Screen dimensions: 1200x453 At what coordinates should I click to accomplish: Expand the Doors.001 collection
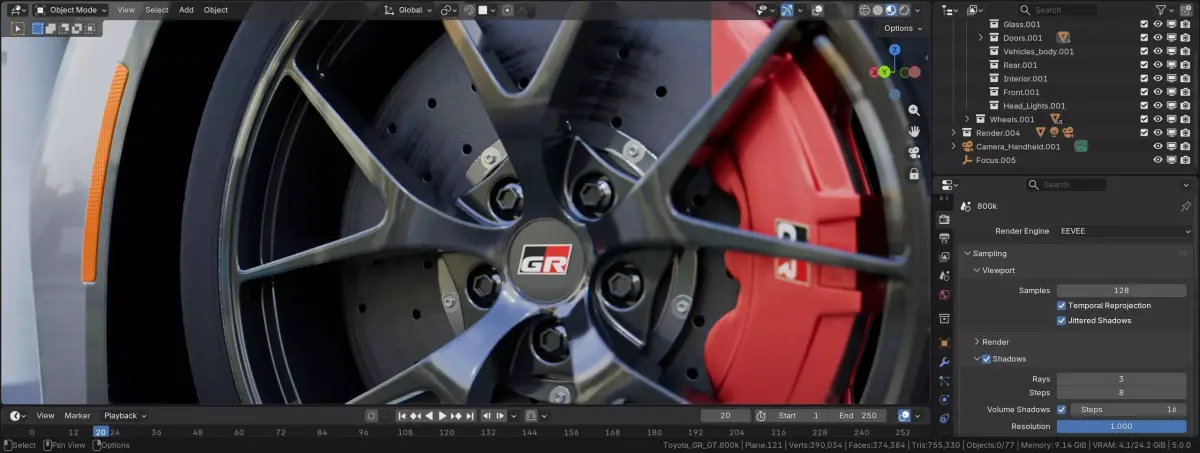[980, 37]
